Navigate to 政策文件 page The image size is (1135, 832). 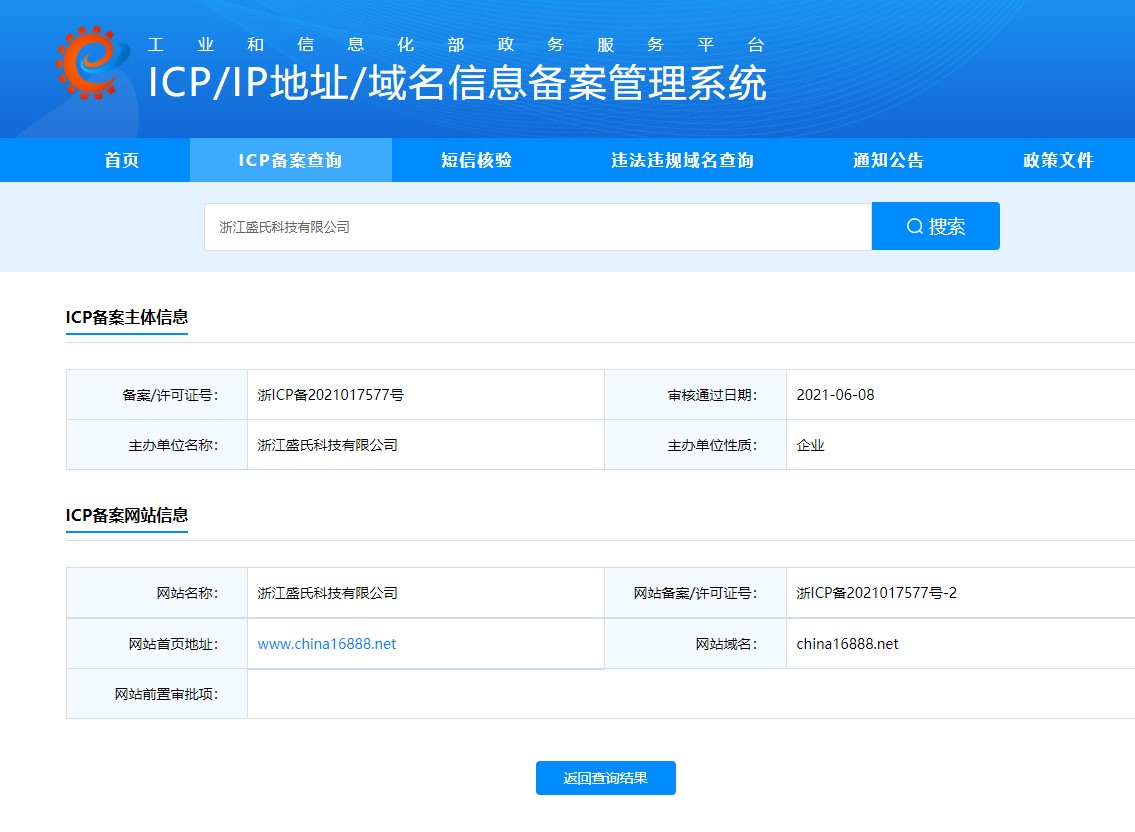tap(1058, 160)
